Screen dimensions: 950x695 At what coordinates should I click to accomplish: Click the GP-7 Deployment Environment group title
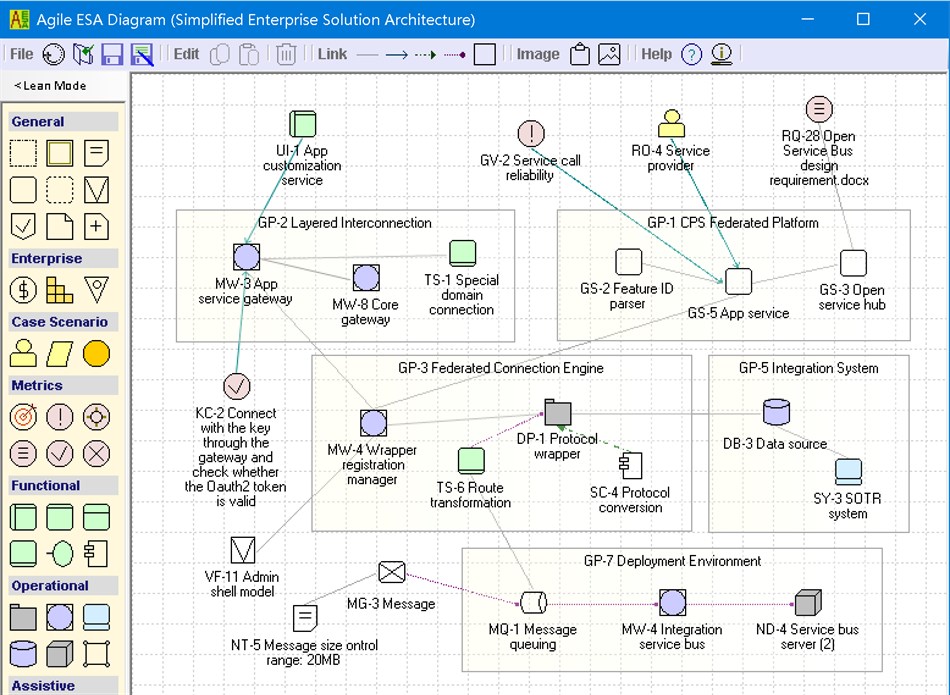tap(673, 562)
